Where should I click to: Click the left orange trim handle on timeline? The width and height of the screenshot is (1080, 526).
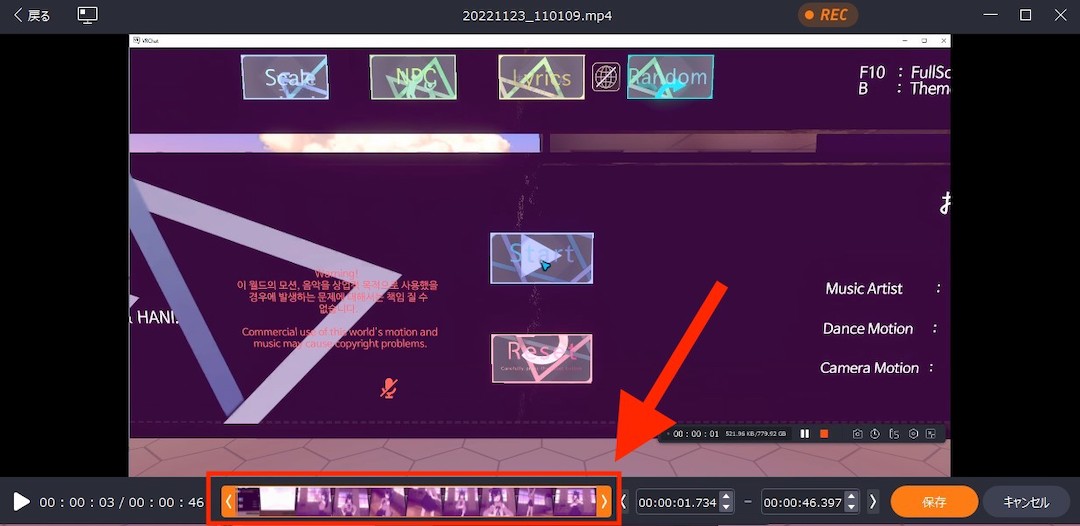(229, 502)
